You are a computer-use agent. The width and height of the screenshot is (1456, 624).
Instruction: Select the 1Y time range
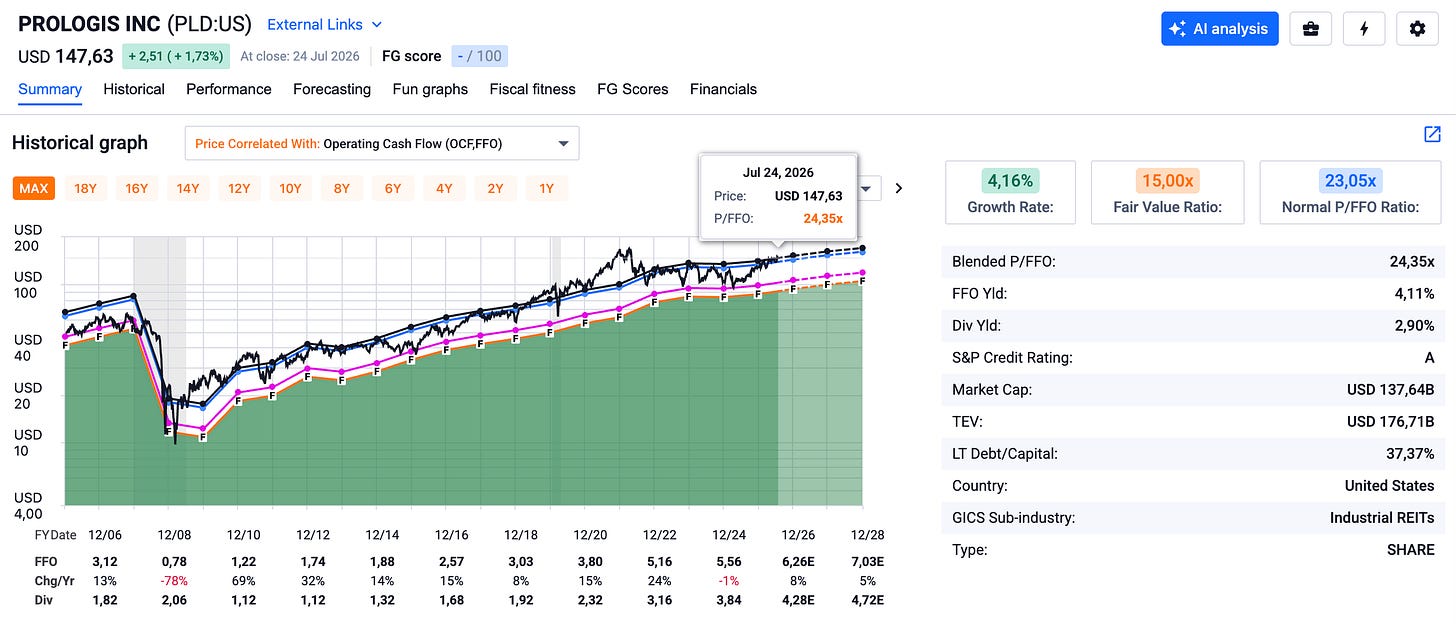[546, 188]
